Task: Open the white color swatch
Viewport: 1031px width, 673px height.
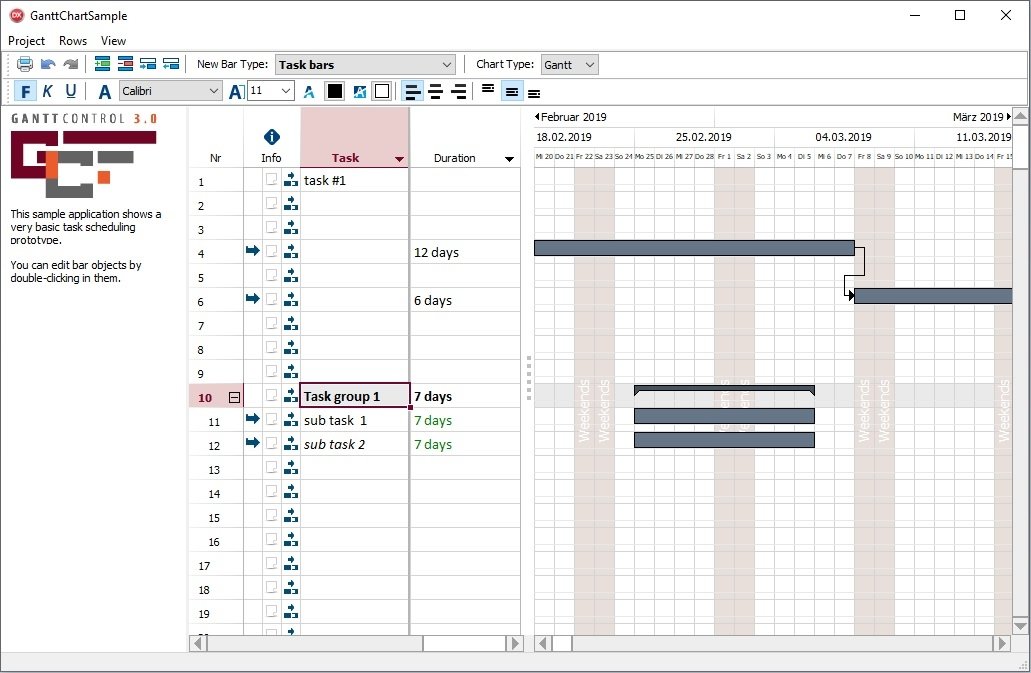Action: [x=382, y=91]
